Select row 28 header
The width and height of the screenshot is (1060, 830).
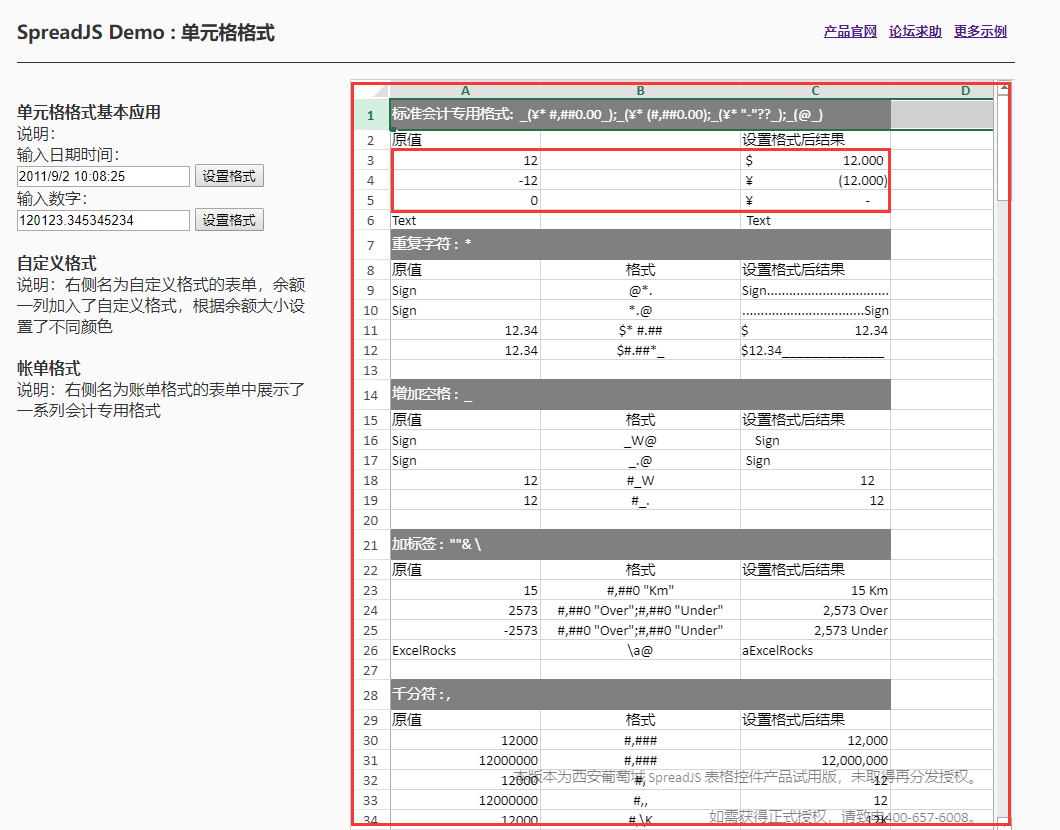(x=372, y=695)
